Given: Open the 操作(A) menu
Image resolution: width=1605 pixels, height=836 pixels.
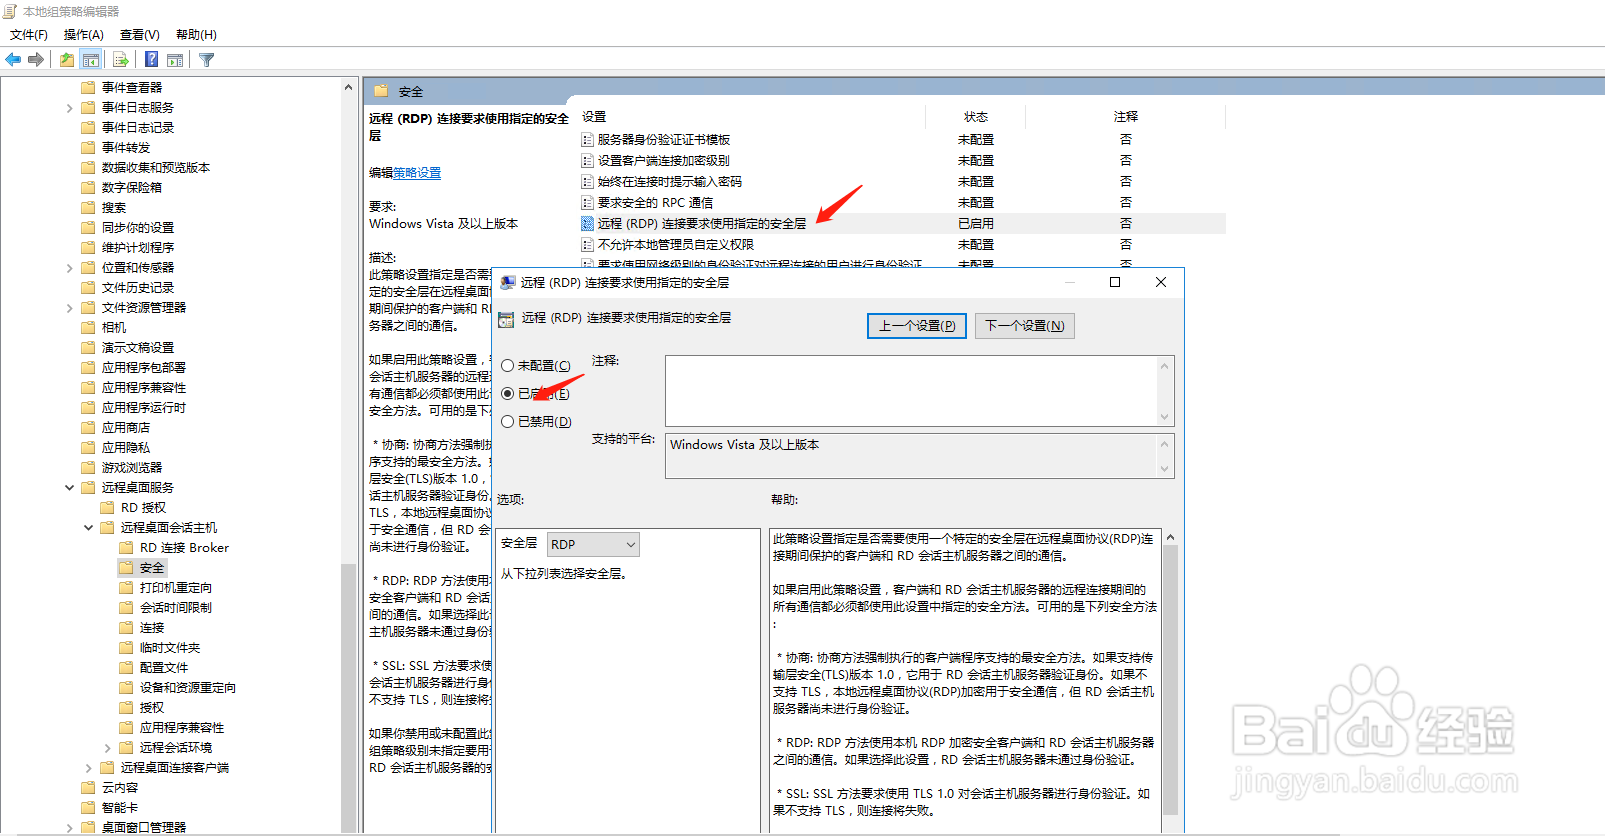Looking at the screenshot, I should click(x=84, y=35).
